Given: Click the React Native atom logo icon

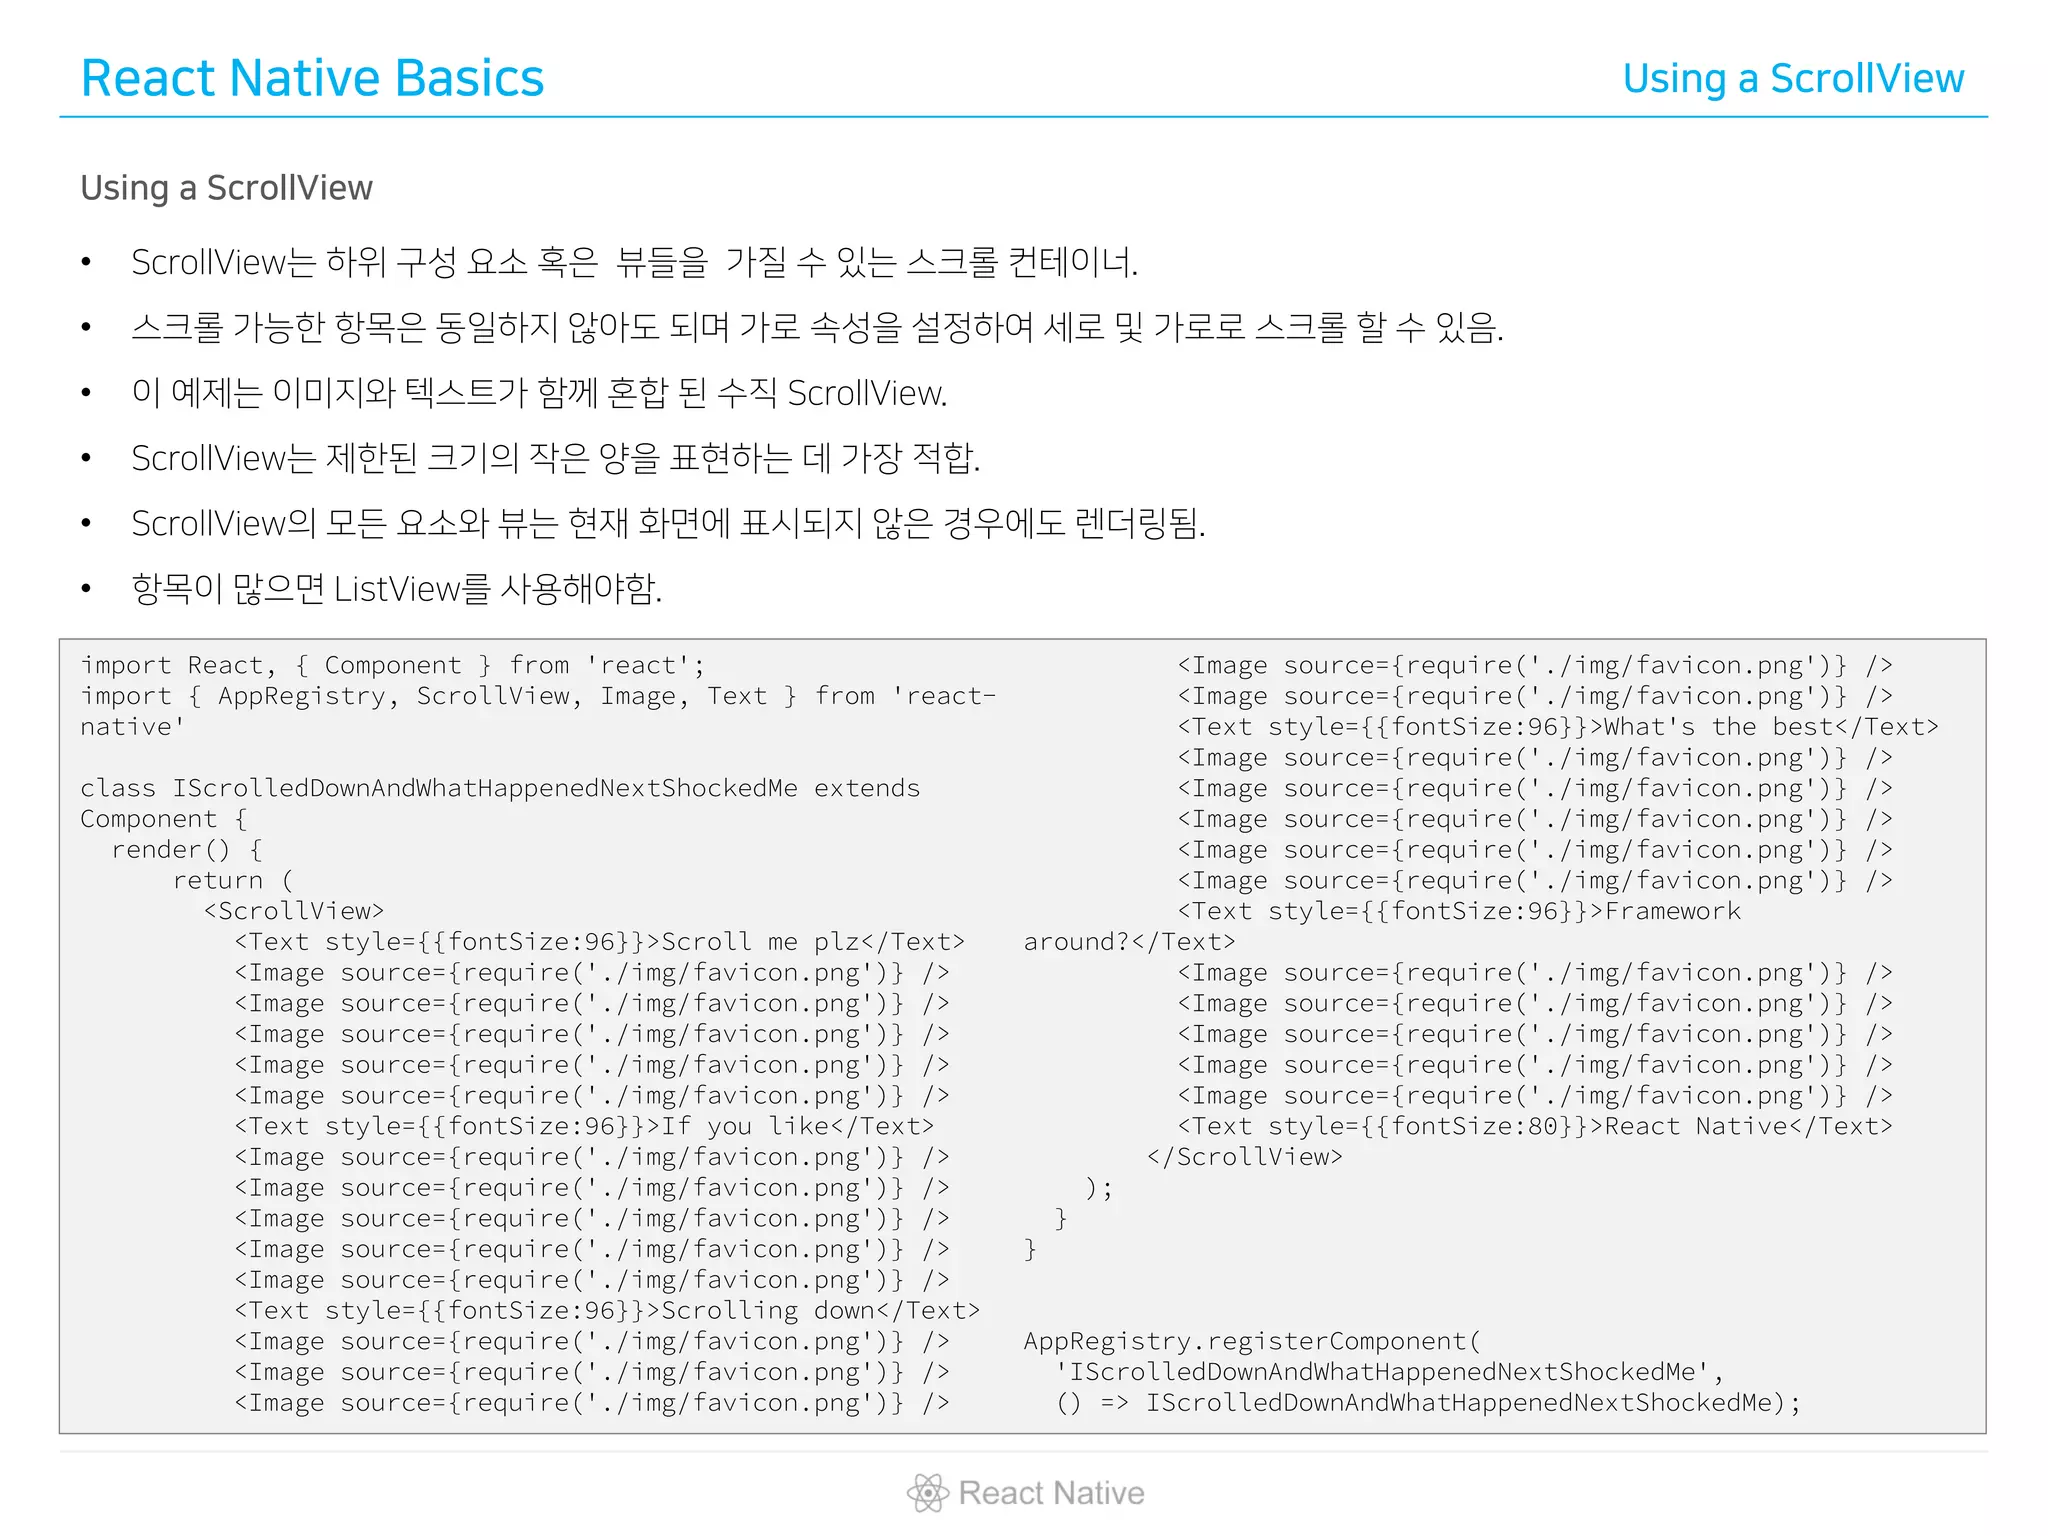Looking at the screenshot, I should click(927, 1493).
